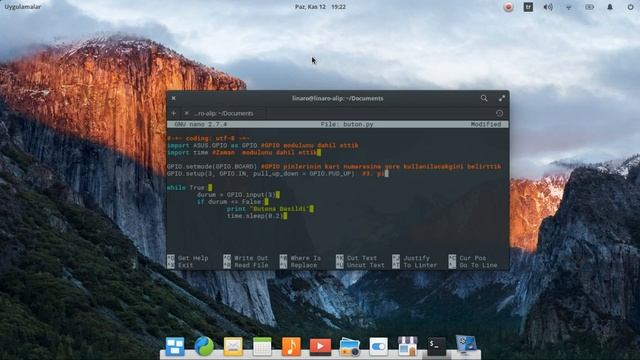Open System Settings switch icon in dock
Image resolution: width=640 pixels, height=360 pixels.
[378, 347]
